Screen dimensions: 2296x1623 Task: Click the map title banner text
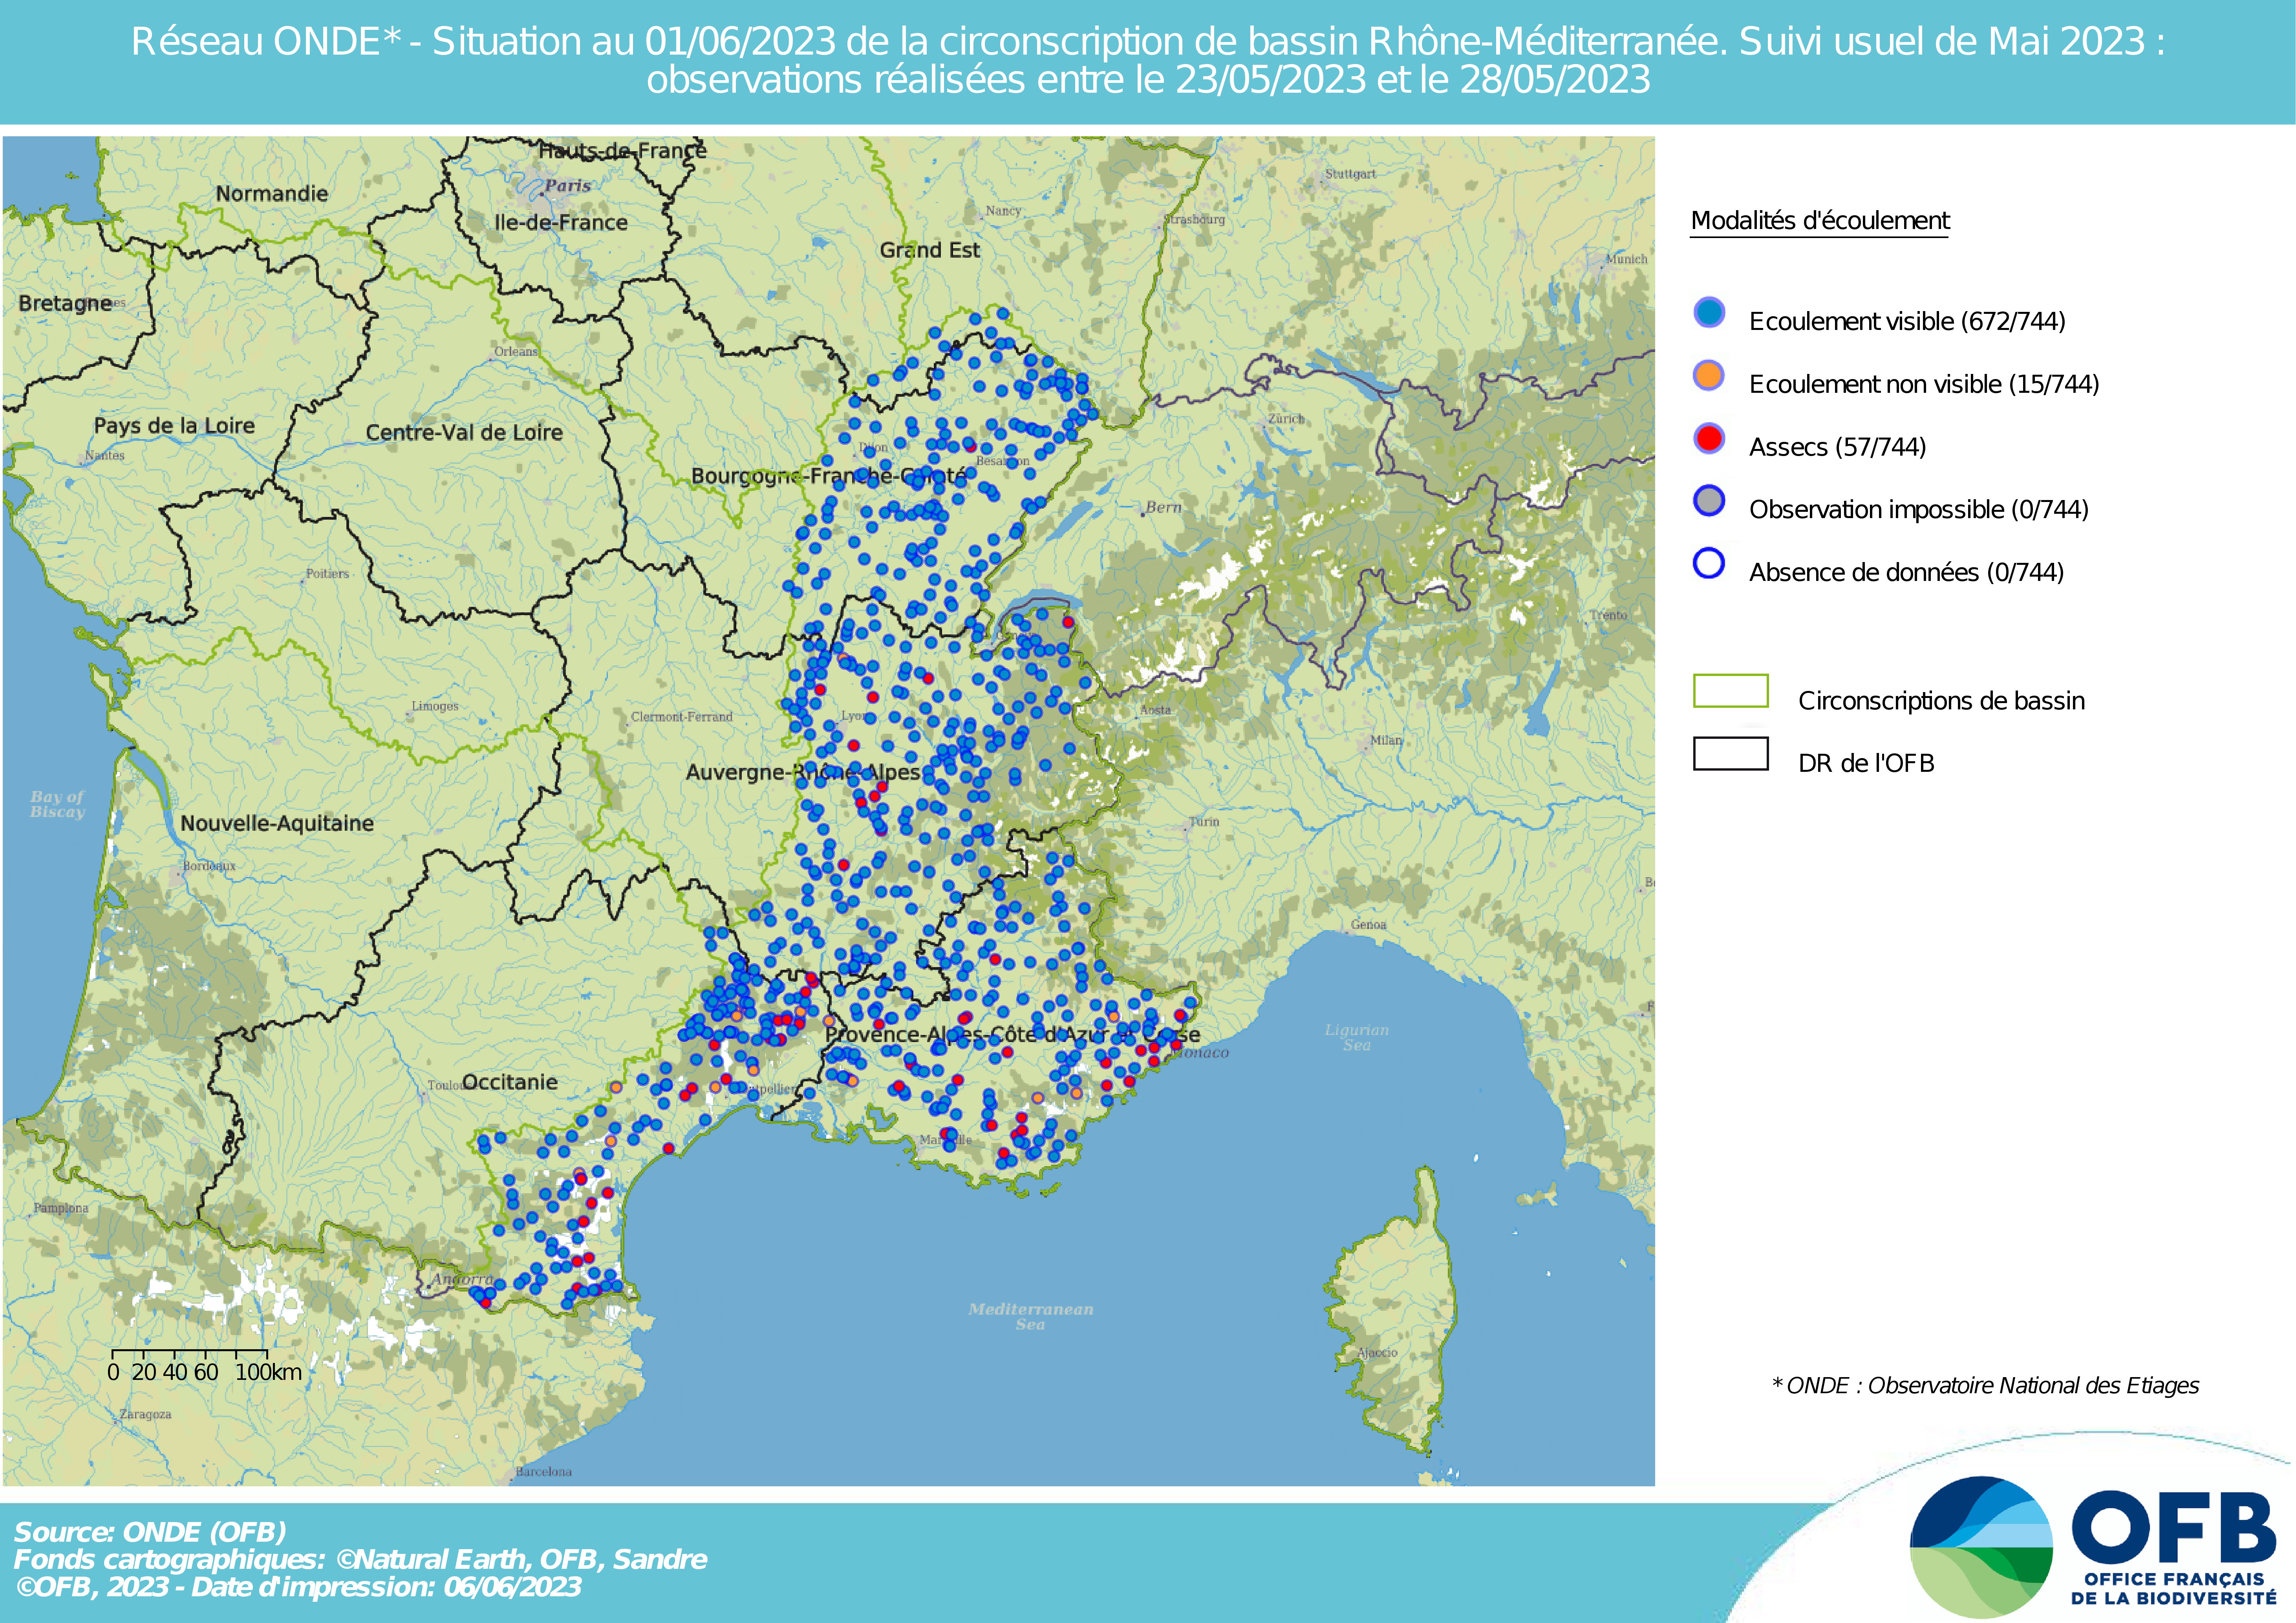click(x=1148, y=60)
